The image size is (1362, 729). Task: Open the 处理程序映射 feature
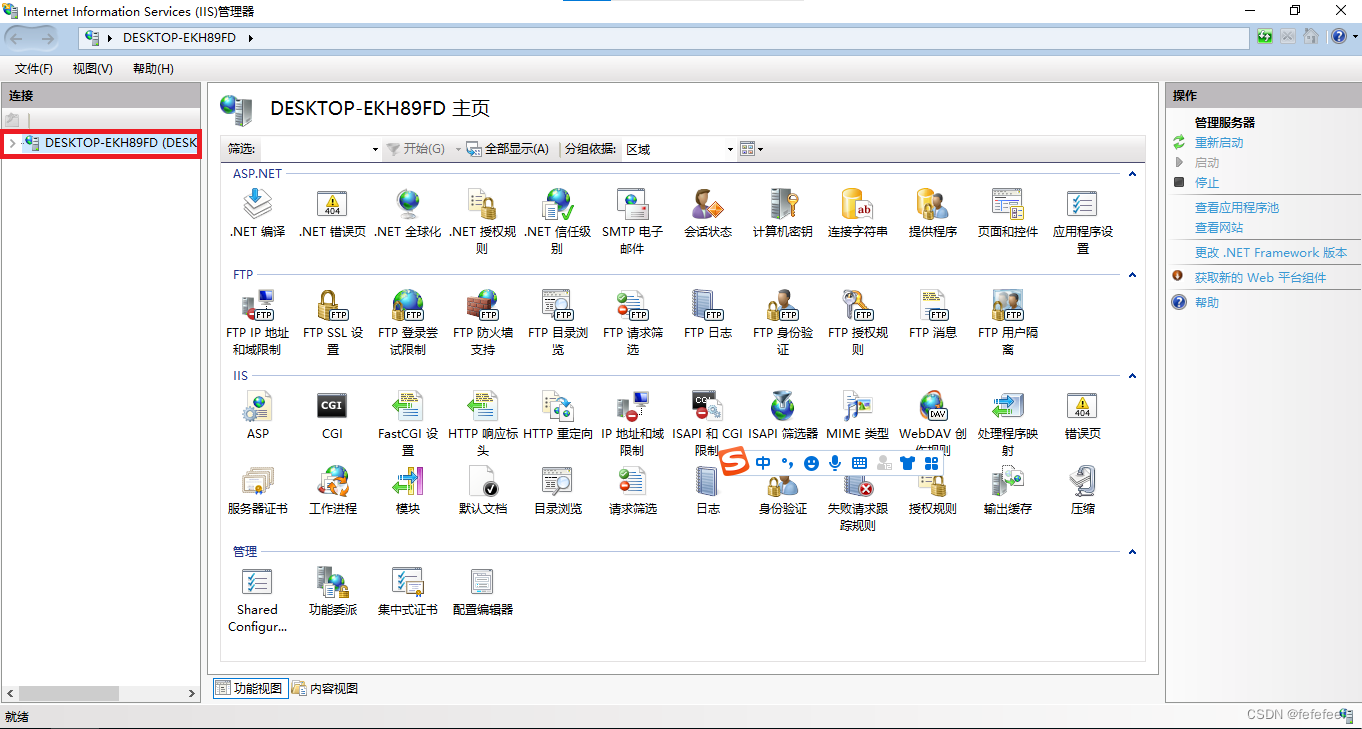coord(1007,423)
